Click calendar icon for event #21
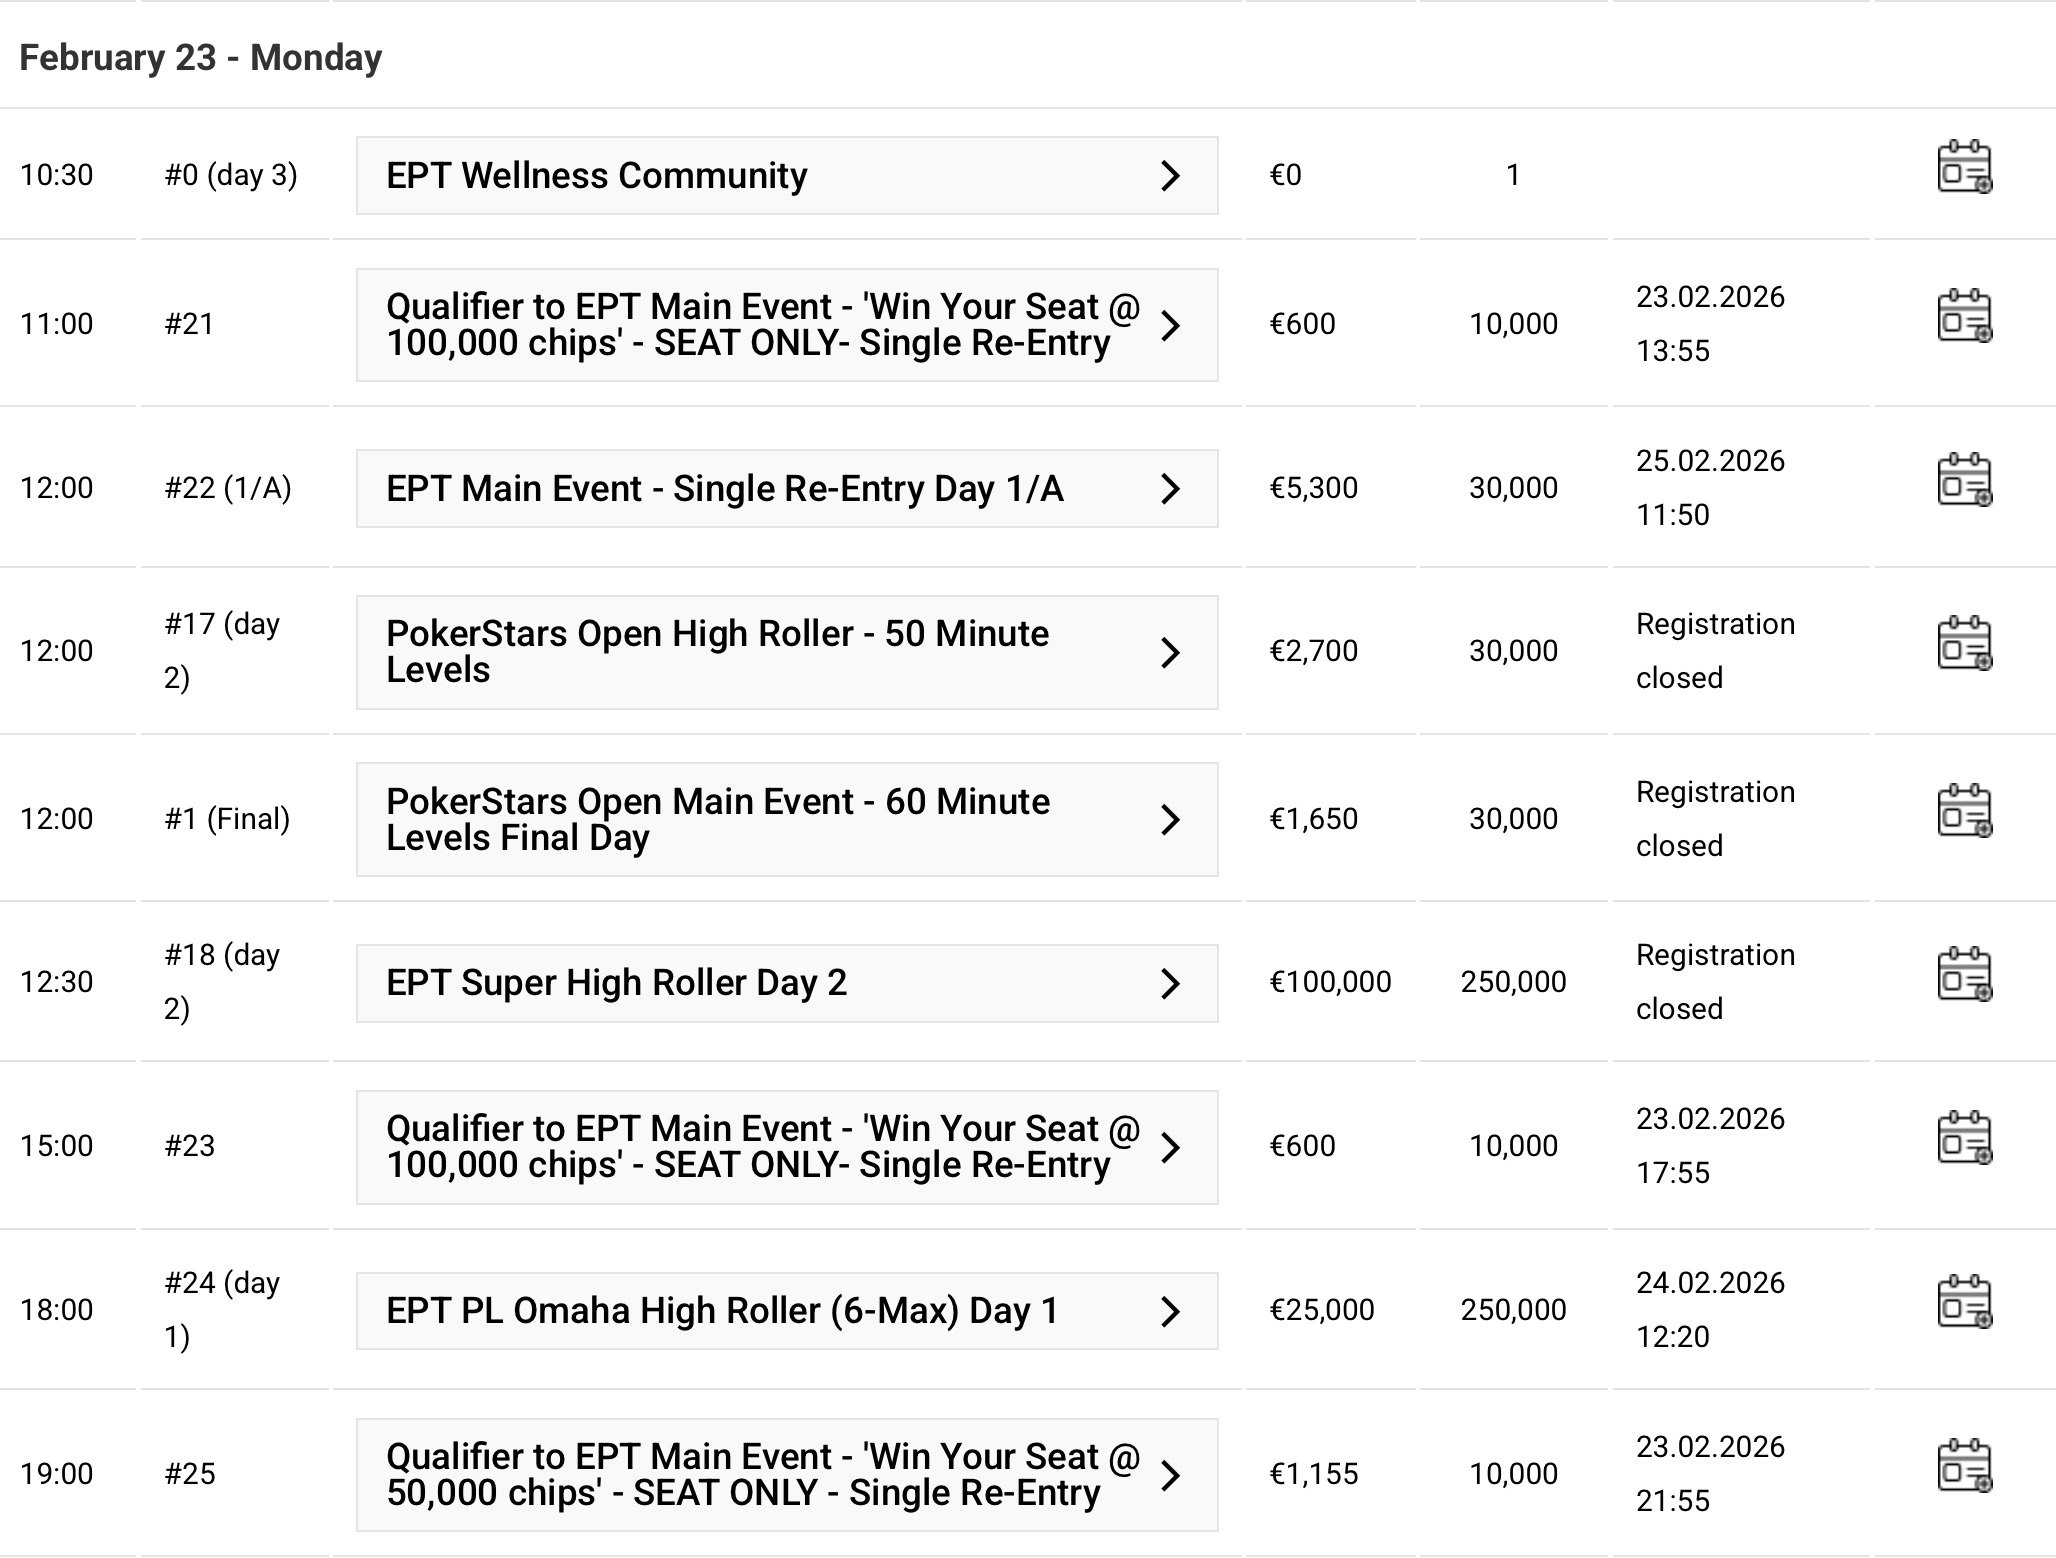 (x=1964, y=316)
